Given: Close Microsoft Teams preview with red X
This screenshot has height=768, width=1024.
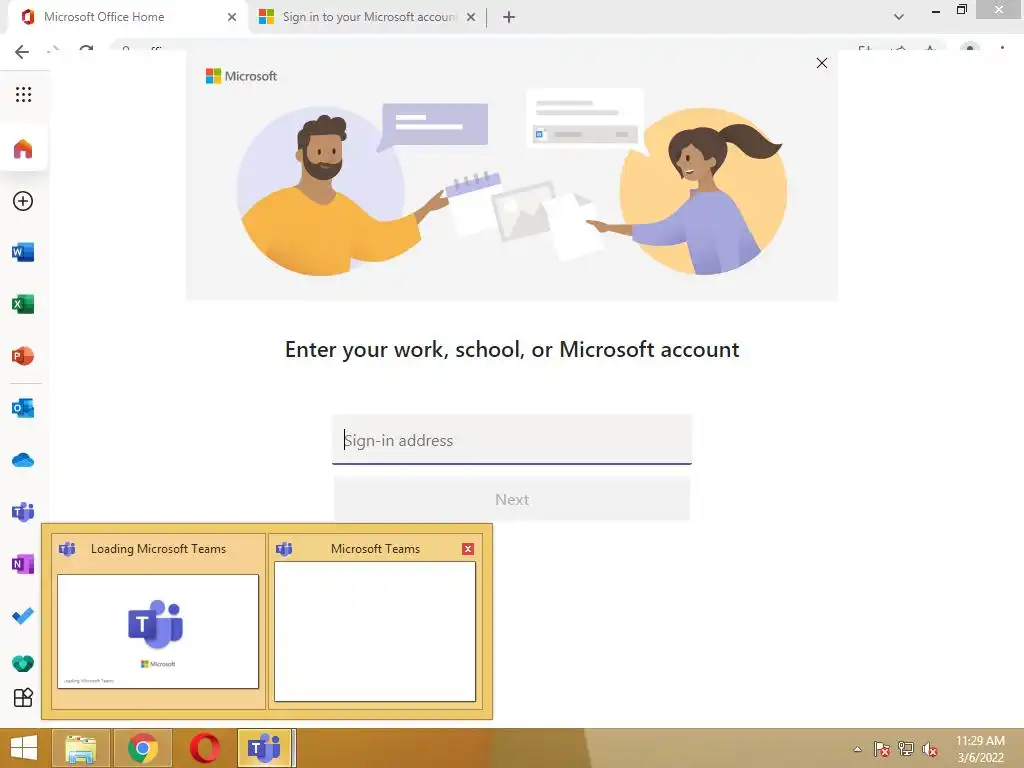Looking at the screenshot, I should pos(468,549).
